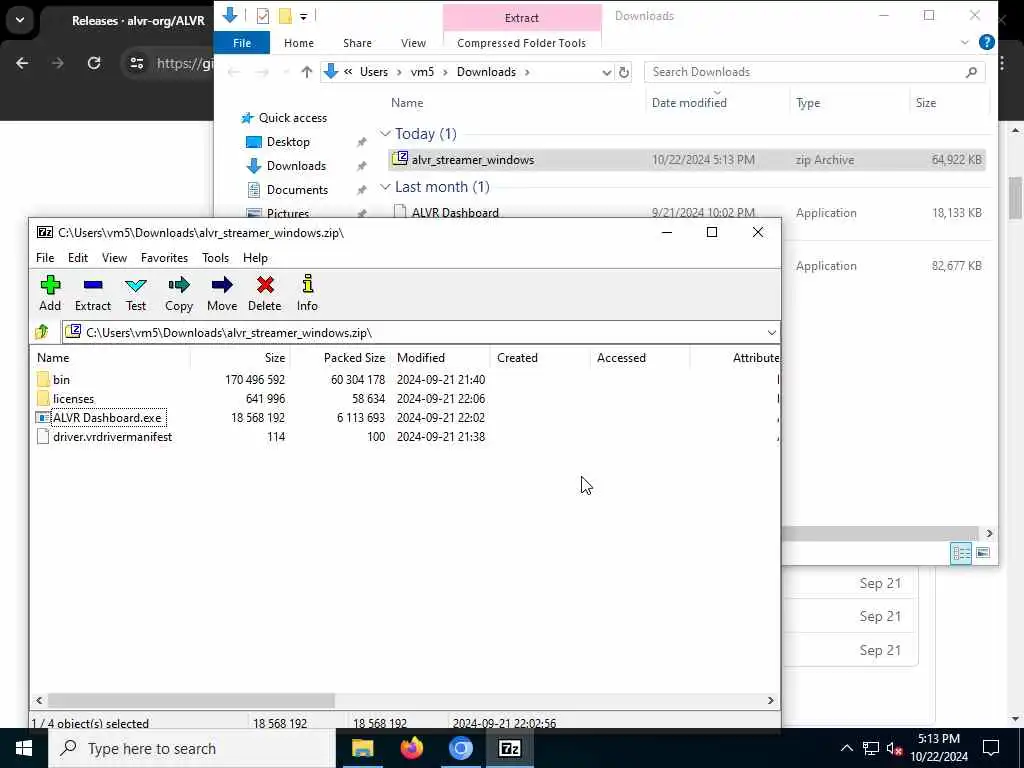This screenshot has height=768, width=1024.
Task: Open Help menu in 7-Zip
Action: tap(255, 258)
